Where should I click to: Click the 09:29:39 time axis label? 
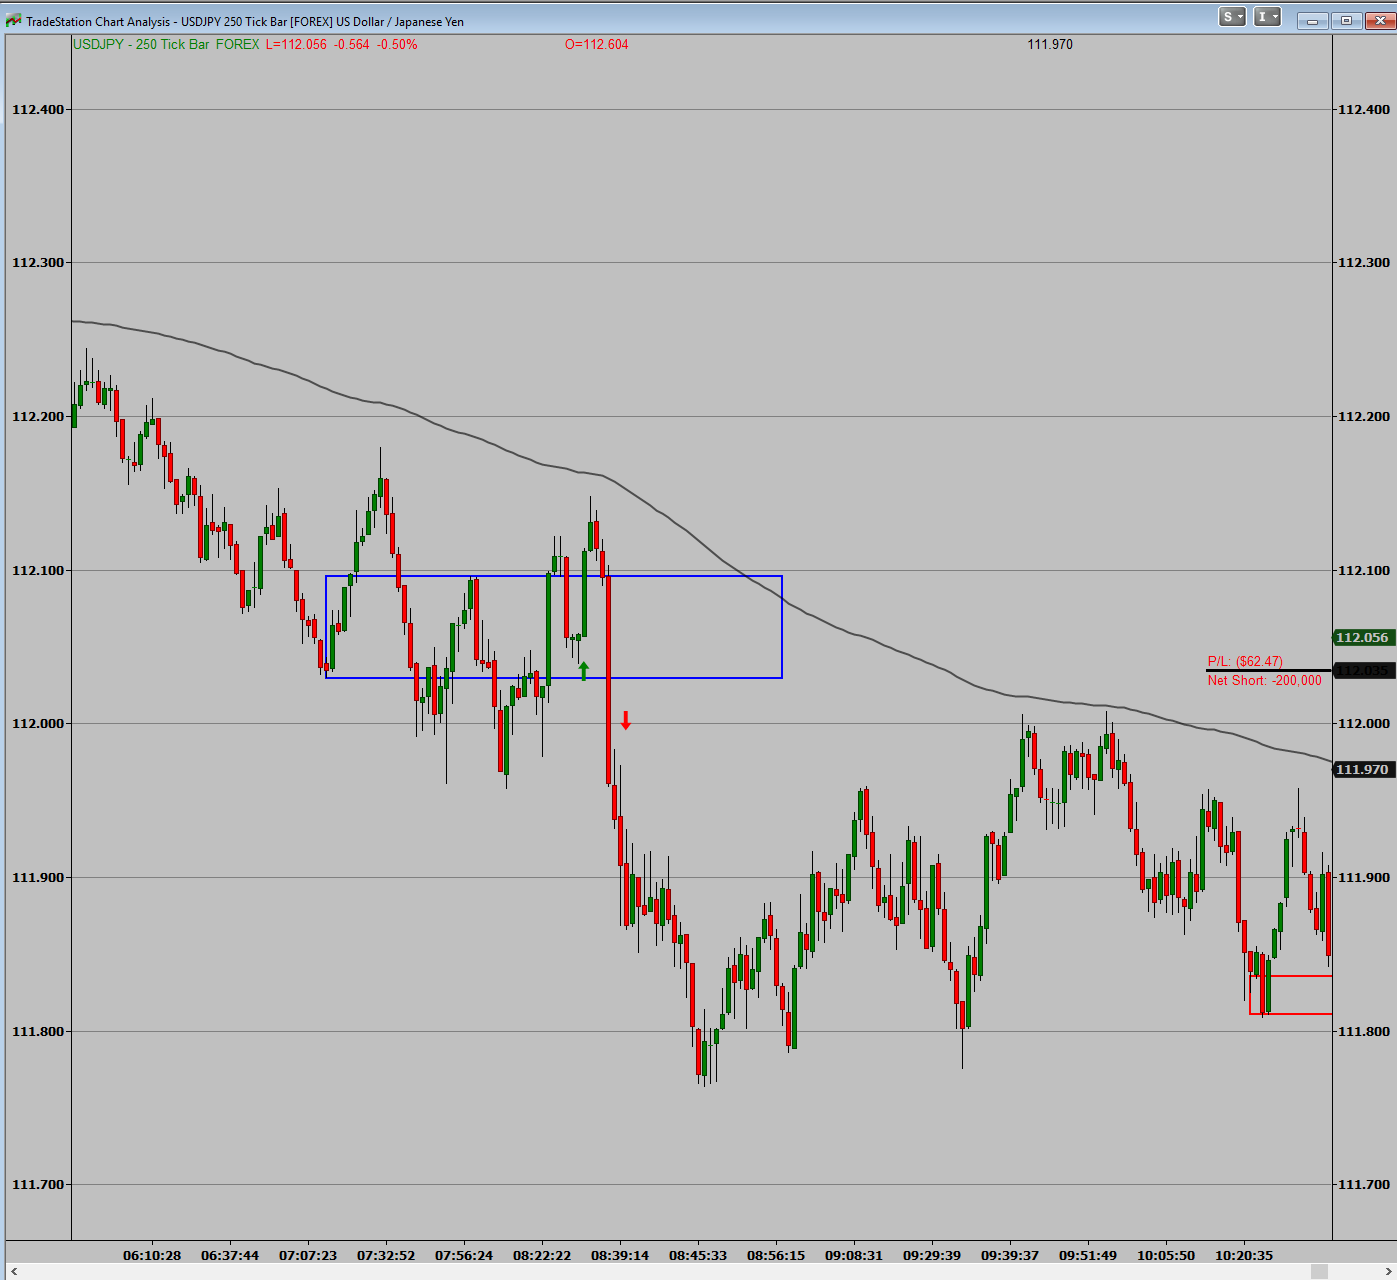click(x=932, y=1256)
